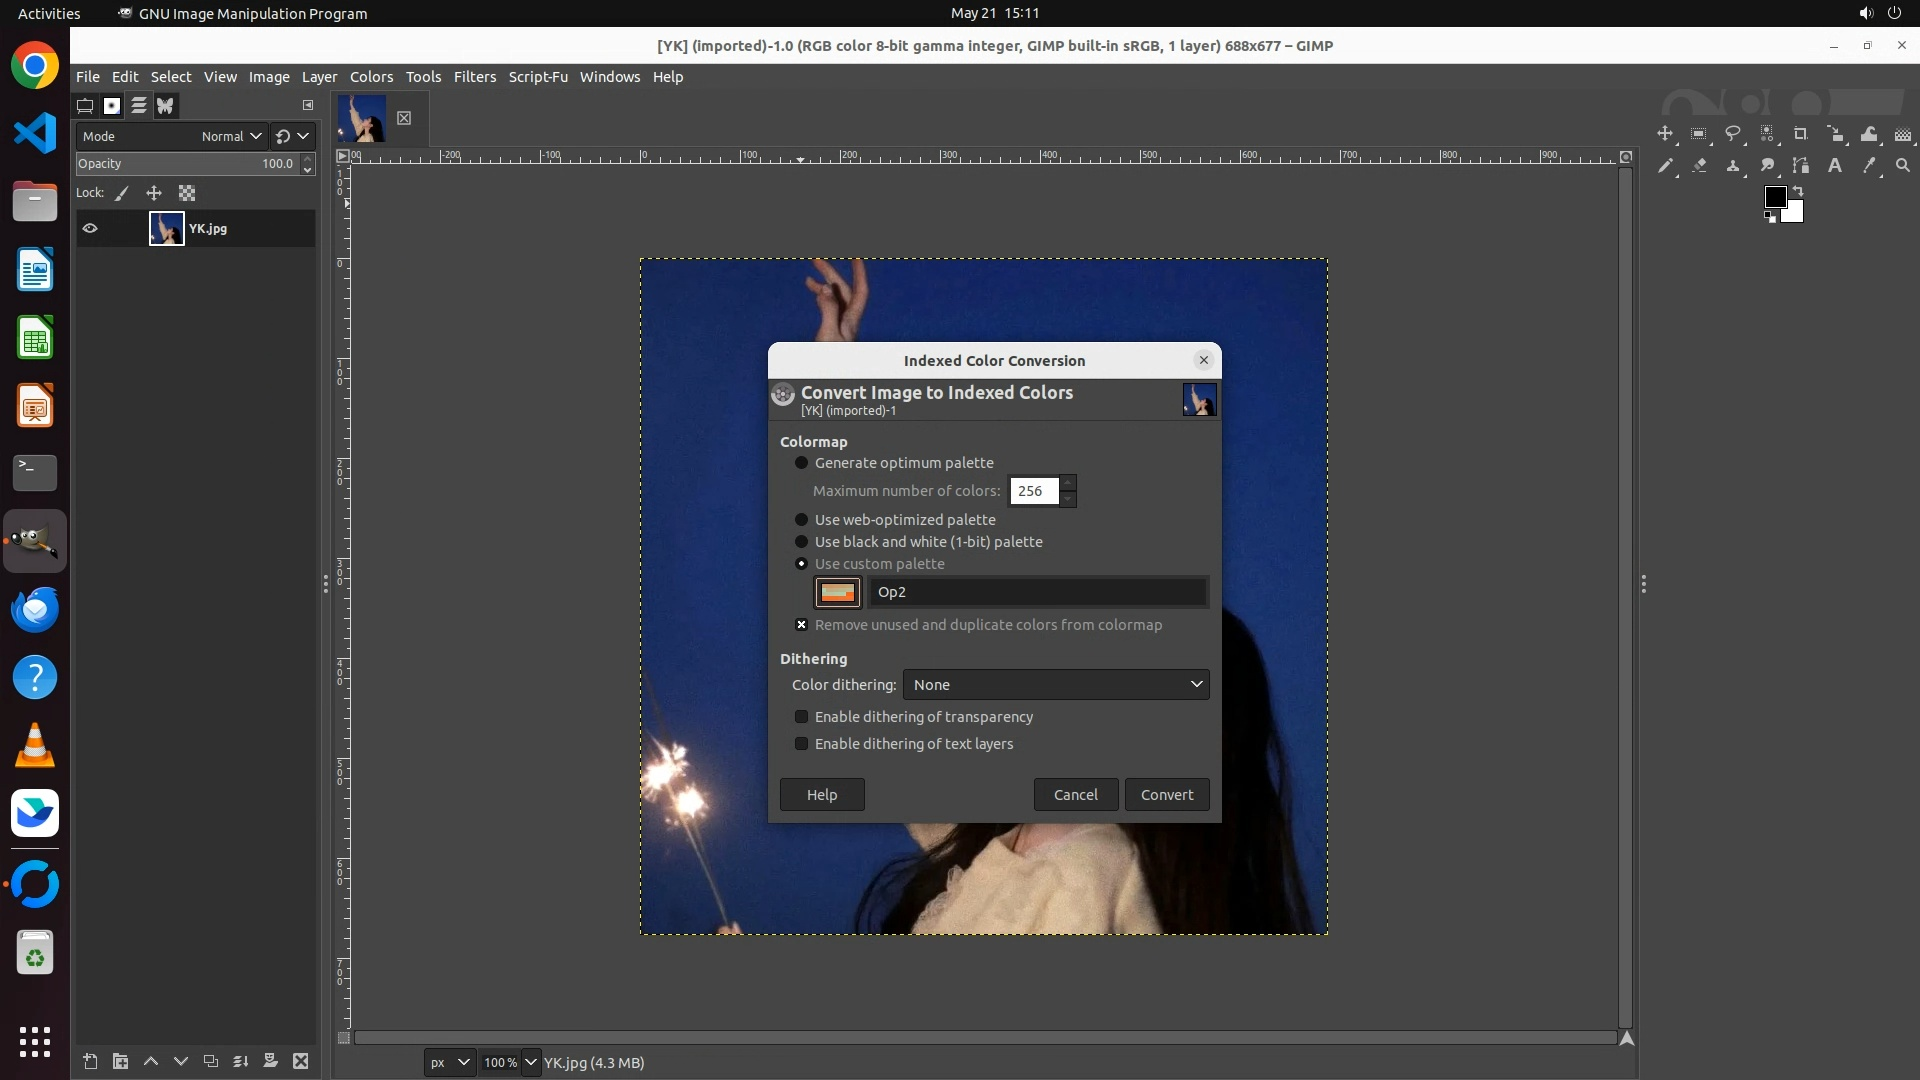The image size is (1920, 1080).
Task: Choose Use black and white palette
Action: pos(801,542)
